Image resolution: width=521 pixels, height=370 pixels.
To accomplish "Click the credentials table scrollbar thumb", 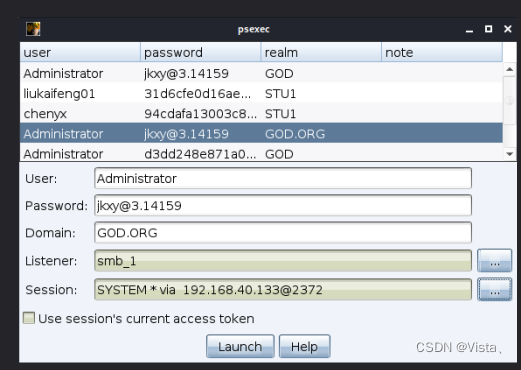I will click(x=509, y=100).
